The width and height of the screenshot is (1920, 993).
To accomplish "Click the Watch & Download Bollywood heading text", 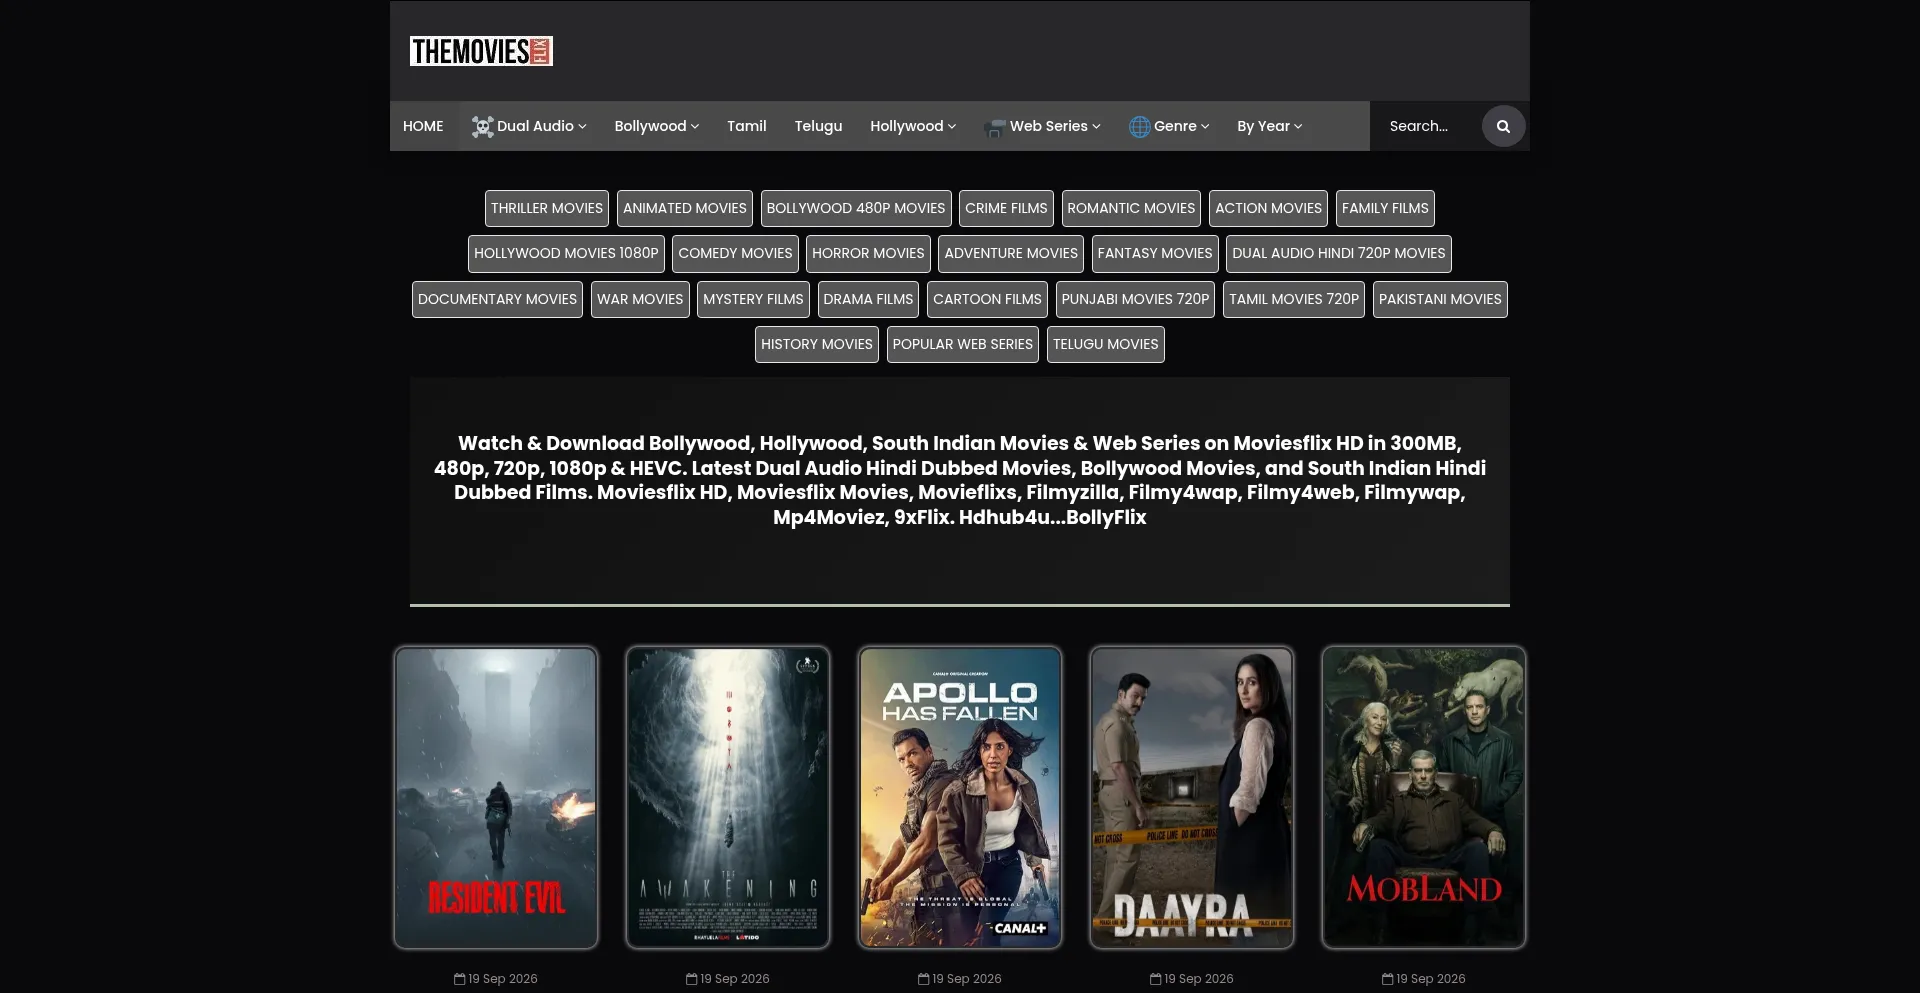I will (x=960, y=480).
